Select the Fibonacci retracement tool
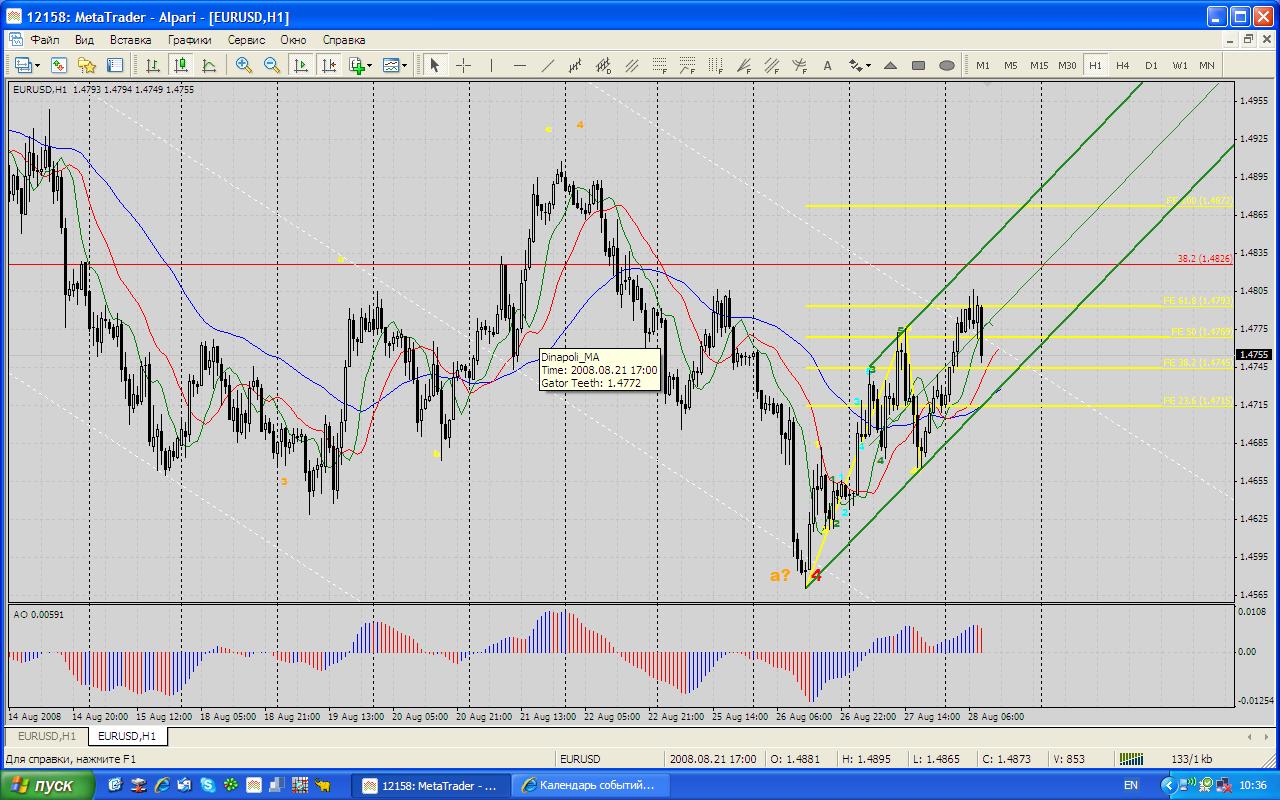The height and width of the screenshot is (800, 1280). point(660,65)
